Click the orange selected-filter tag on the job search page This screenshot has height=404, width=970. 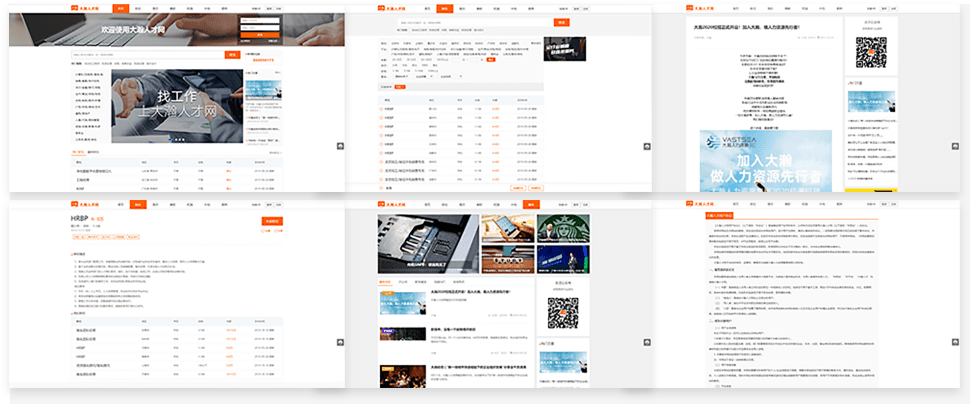pos(400,87)
